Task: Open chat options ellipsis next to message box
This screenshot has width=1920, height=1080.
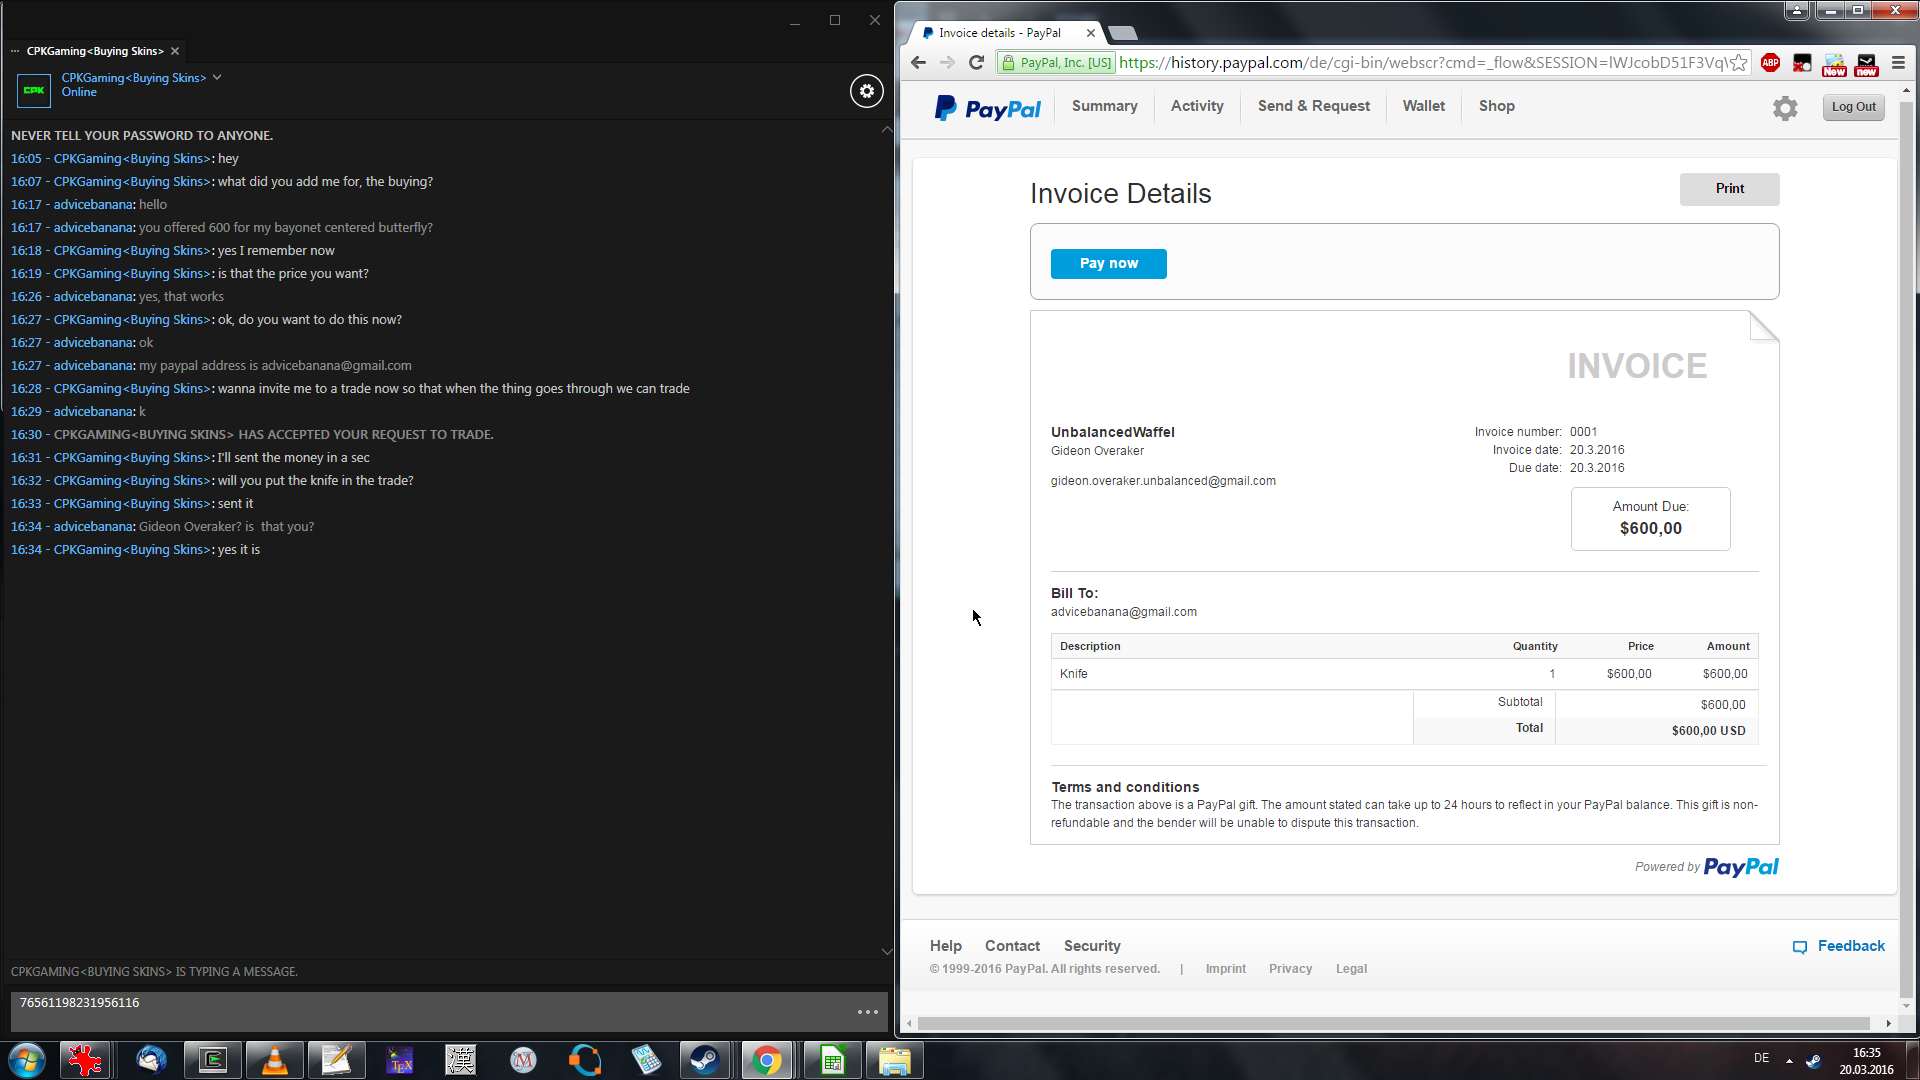Action: [867, 1012]
